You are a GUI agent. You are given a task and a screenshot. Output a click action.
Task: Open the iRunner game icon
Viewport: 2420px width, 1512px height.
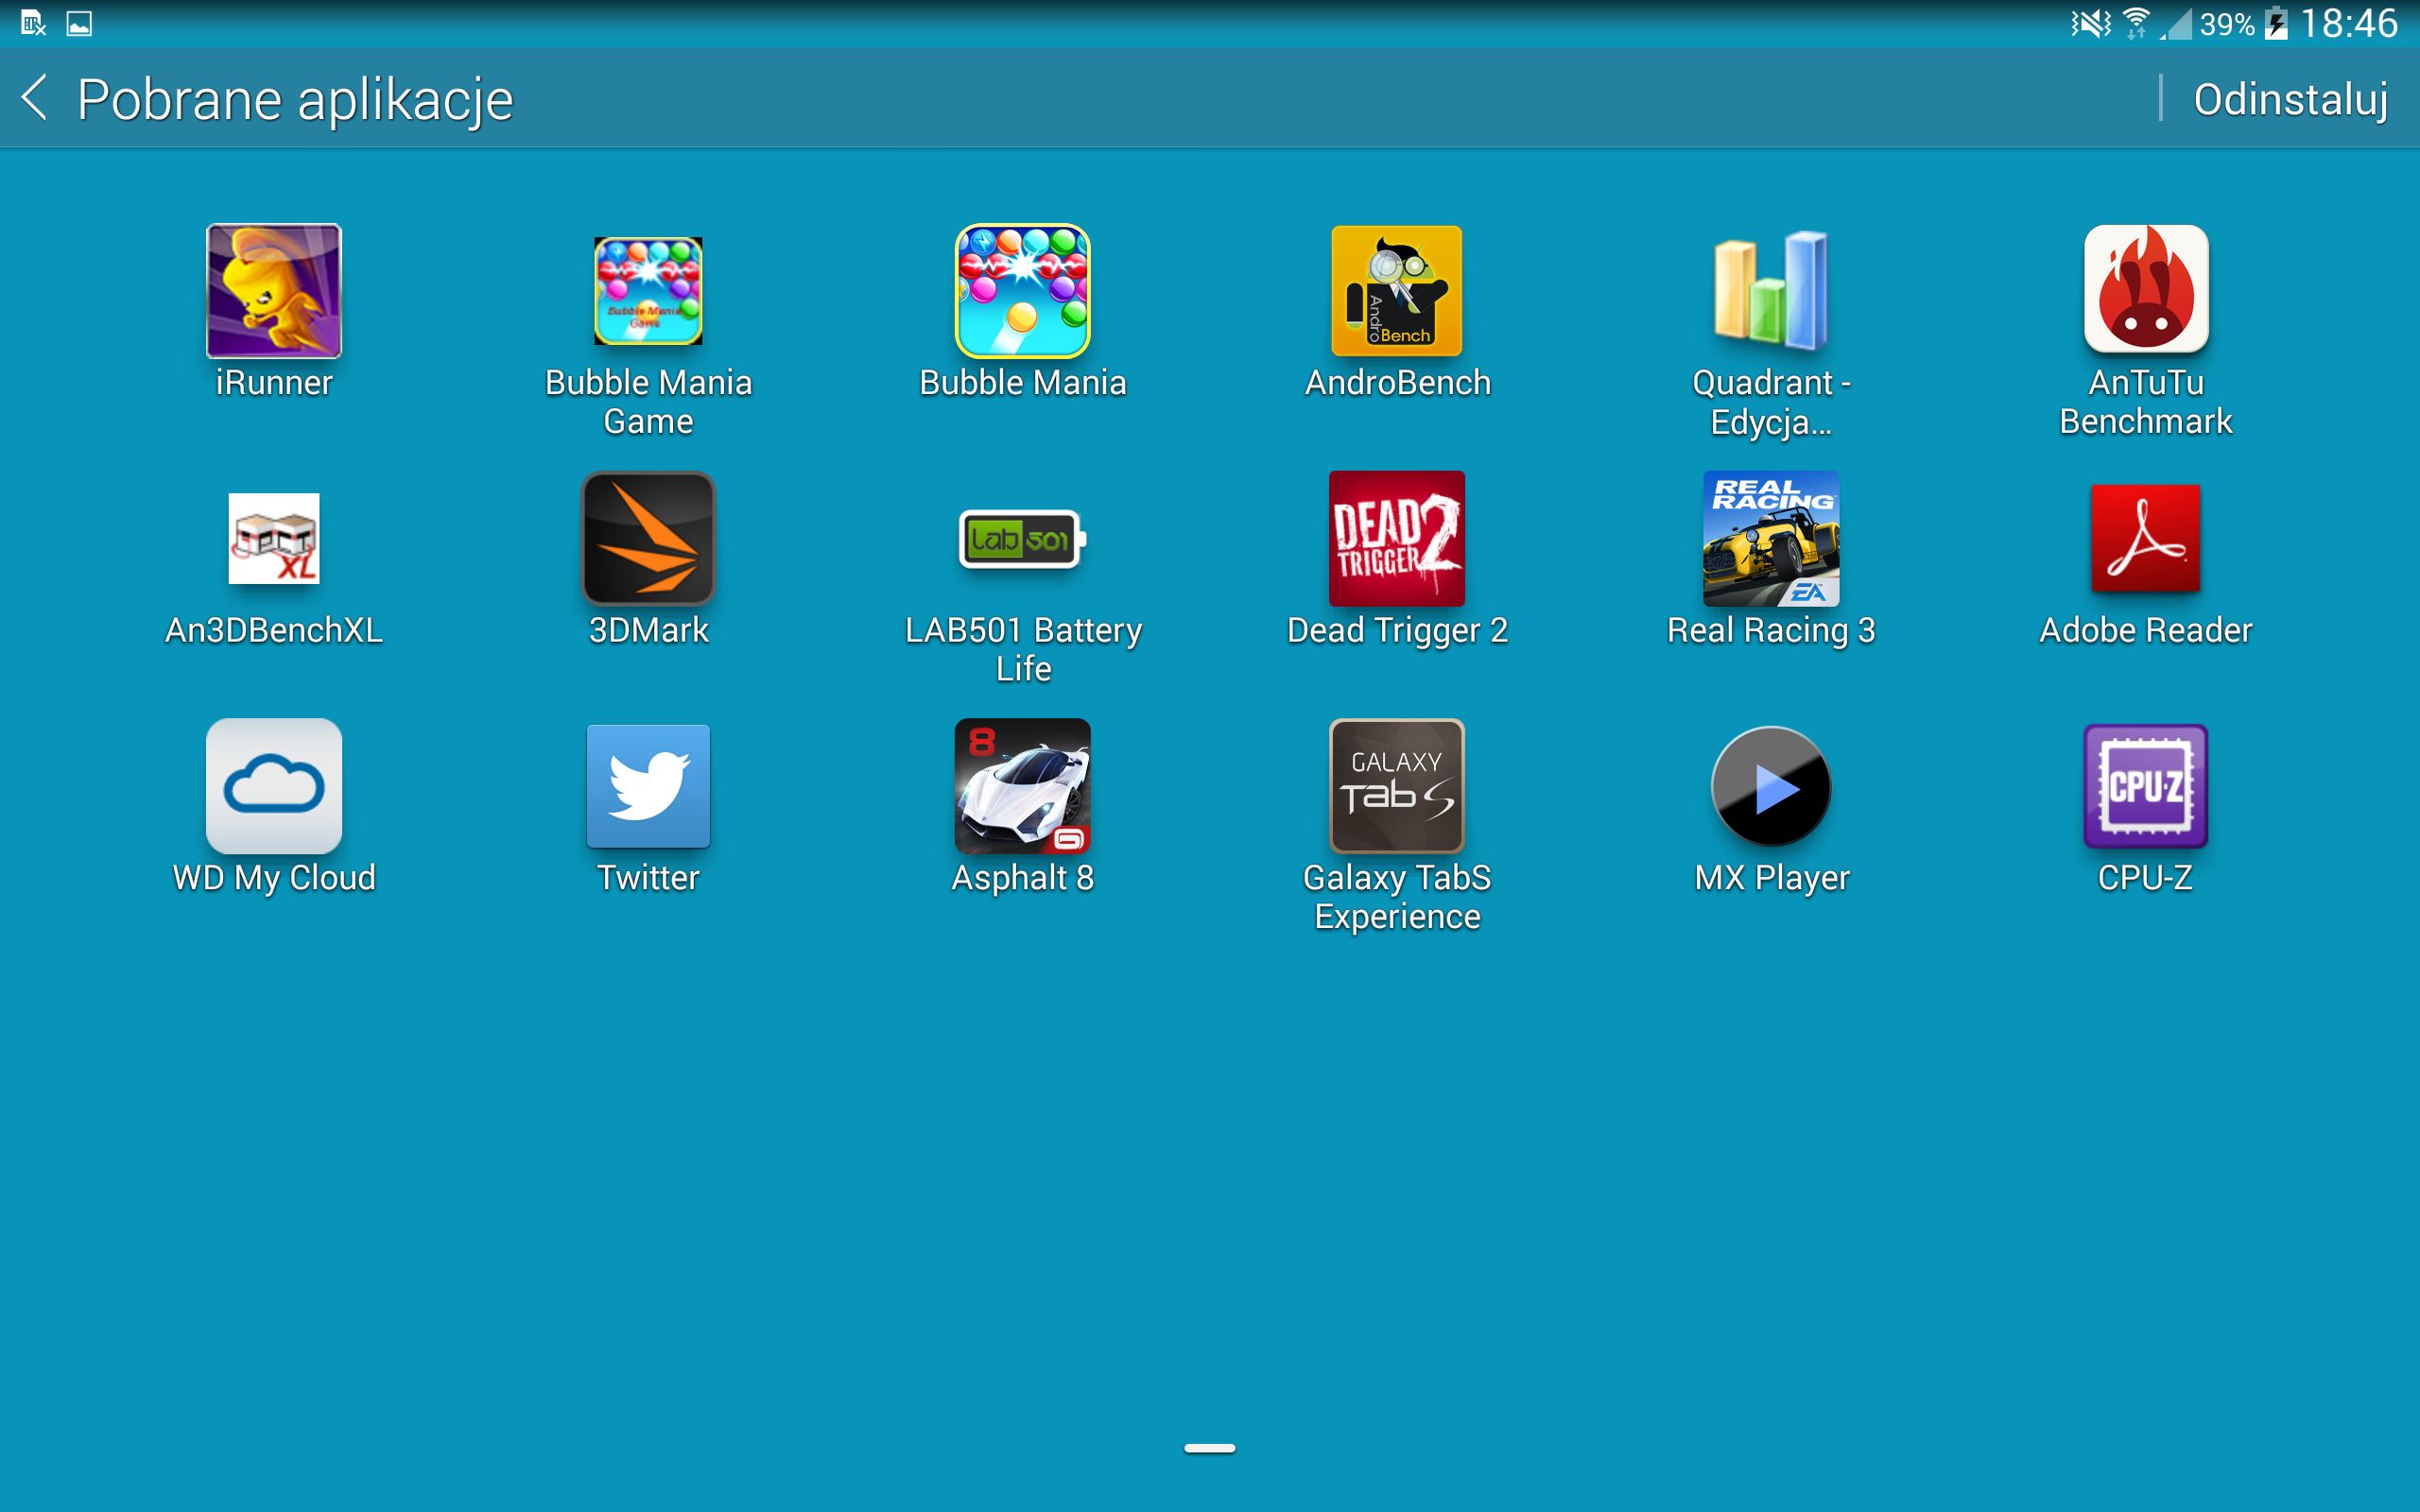coord(273,291)
